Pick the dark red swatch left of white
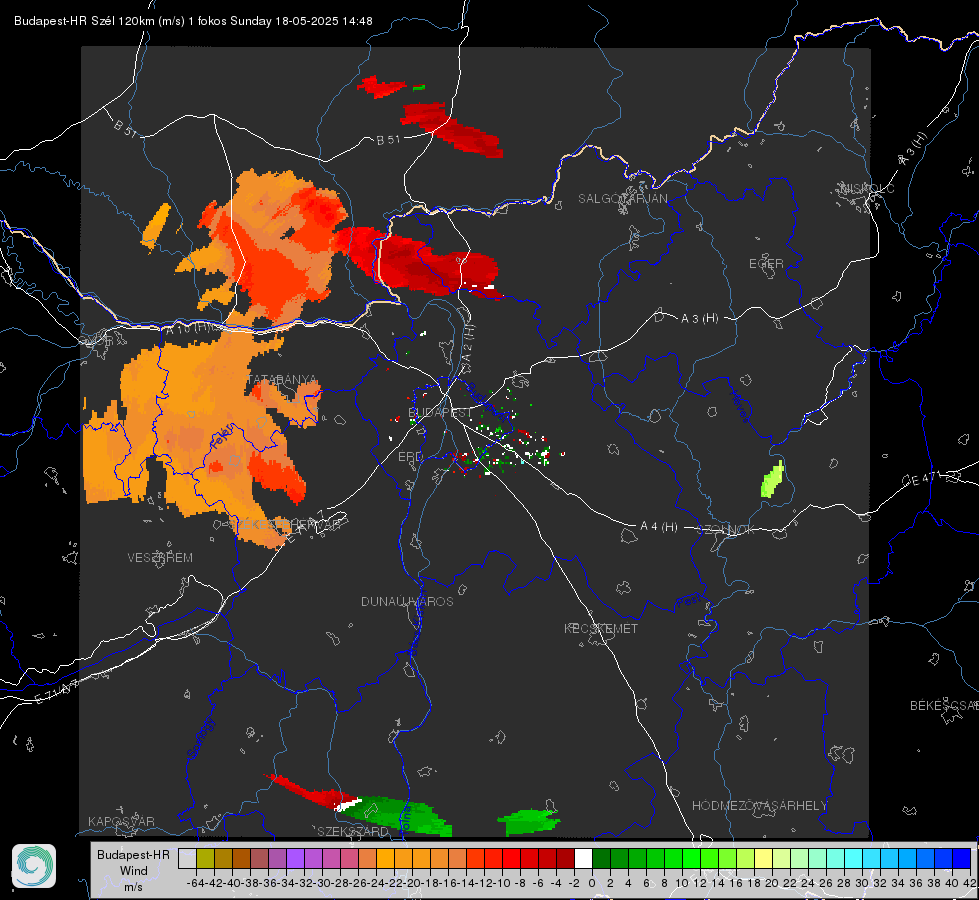 [565, 858]
